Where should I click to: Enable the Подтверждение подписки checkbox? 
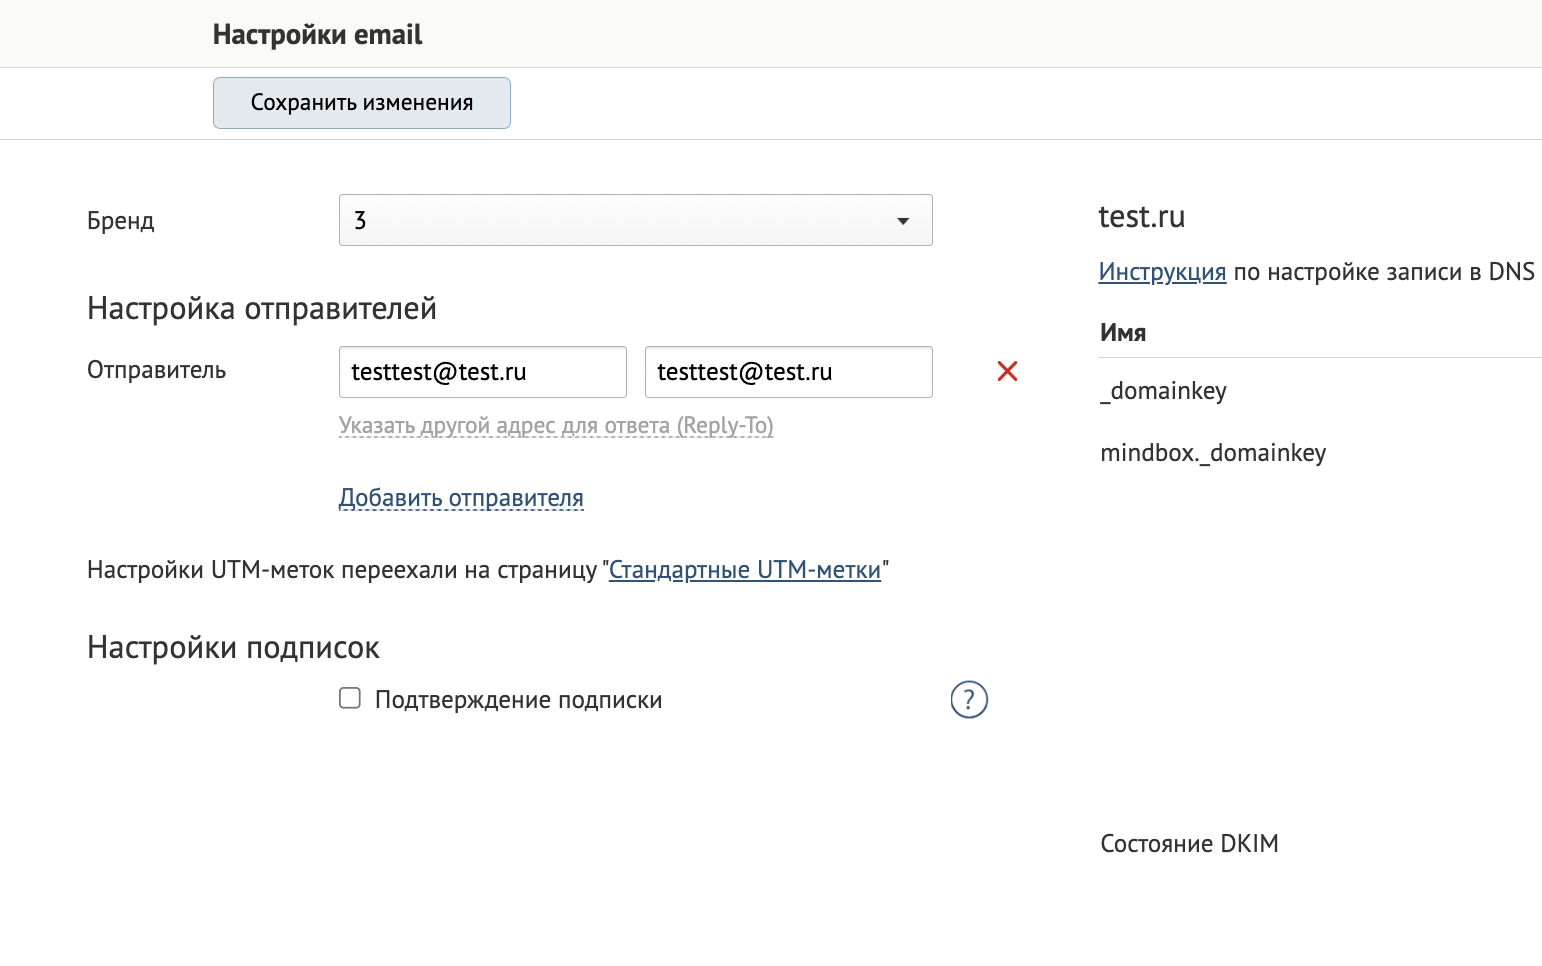350,698
